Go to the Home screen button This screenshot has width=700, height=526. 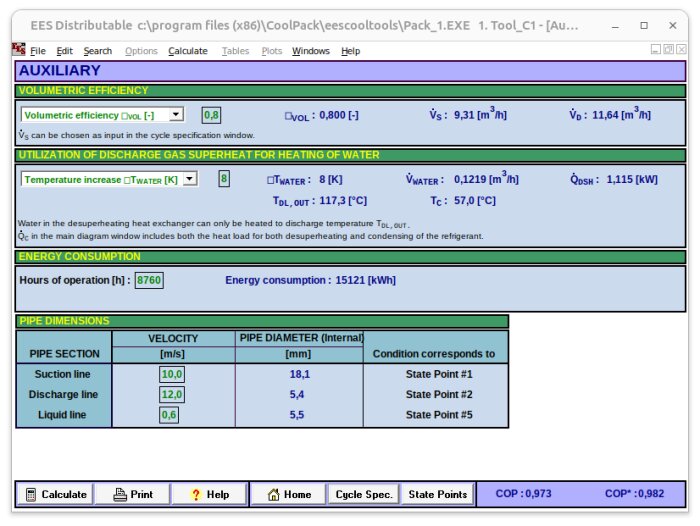(288, 494)
